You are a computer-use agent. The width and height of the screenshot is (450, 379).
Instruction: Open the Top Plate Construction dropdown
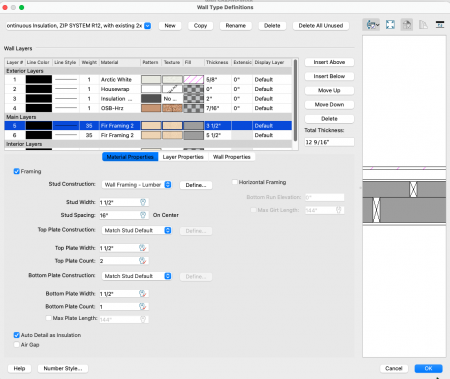tap(136, 230)
